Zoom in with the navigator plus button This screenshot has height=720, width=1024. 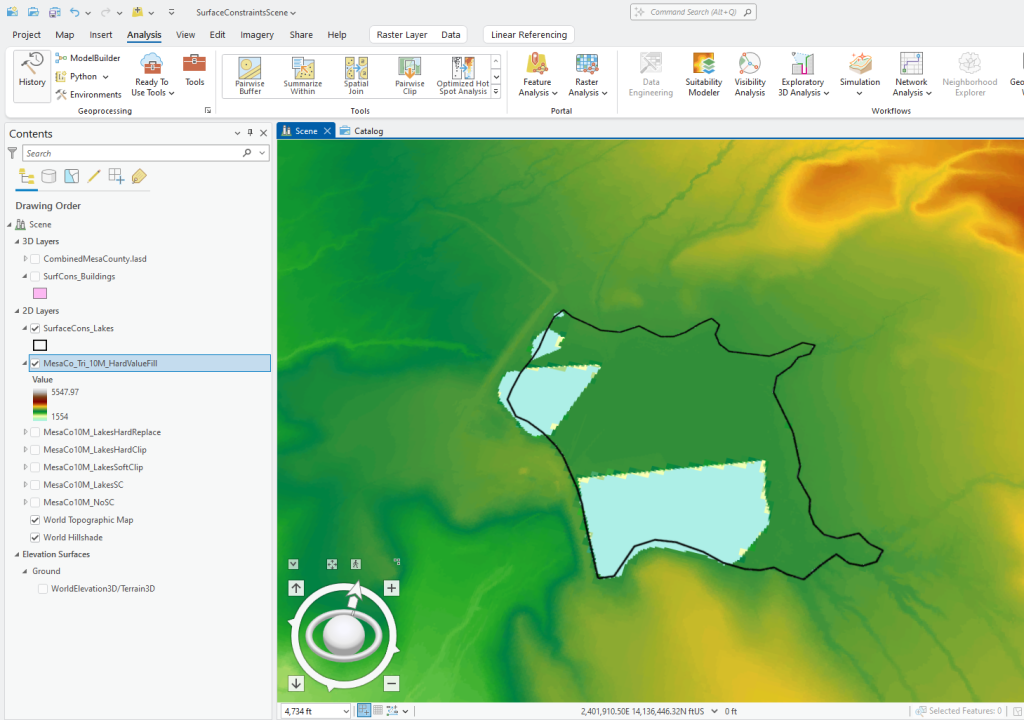click(x=391, y=588)
